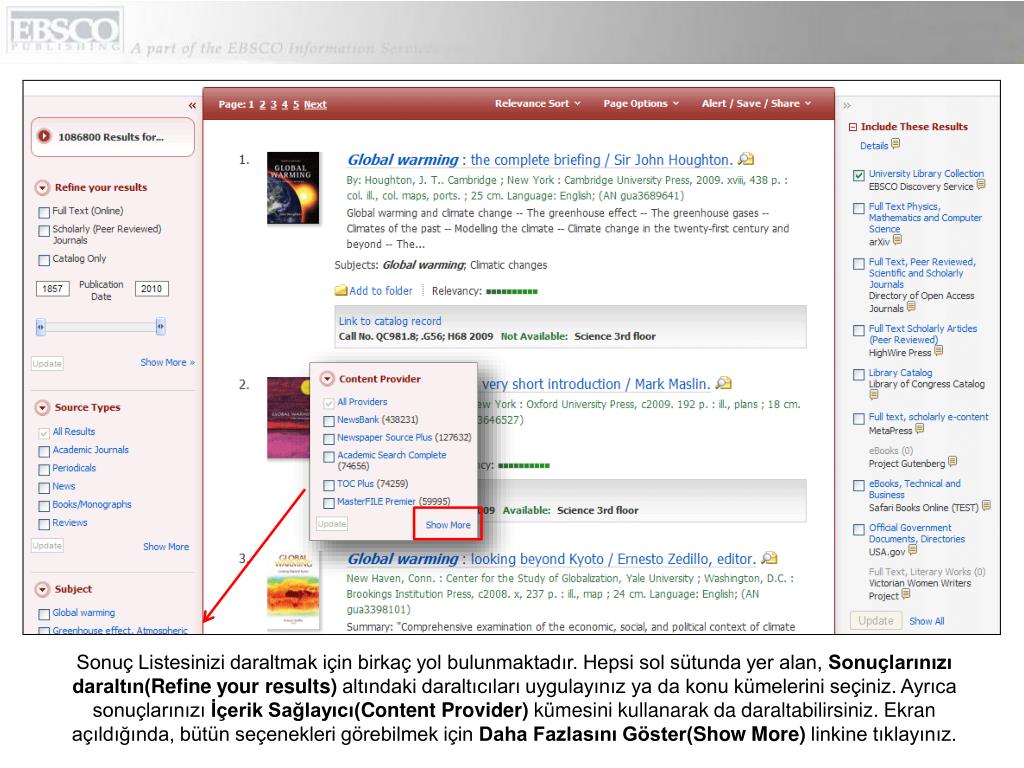Image resolution: width=1024 pixels, height=768 pixels.
Task: Click info note icon beside EBSCO Discovery Service
Action: click(x=981, y=185)
